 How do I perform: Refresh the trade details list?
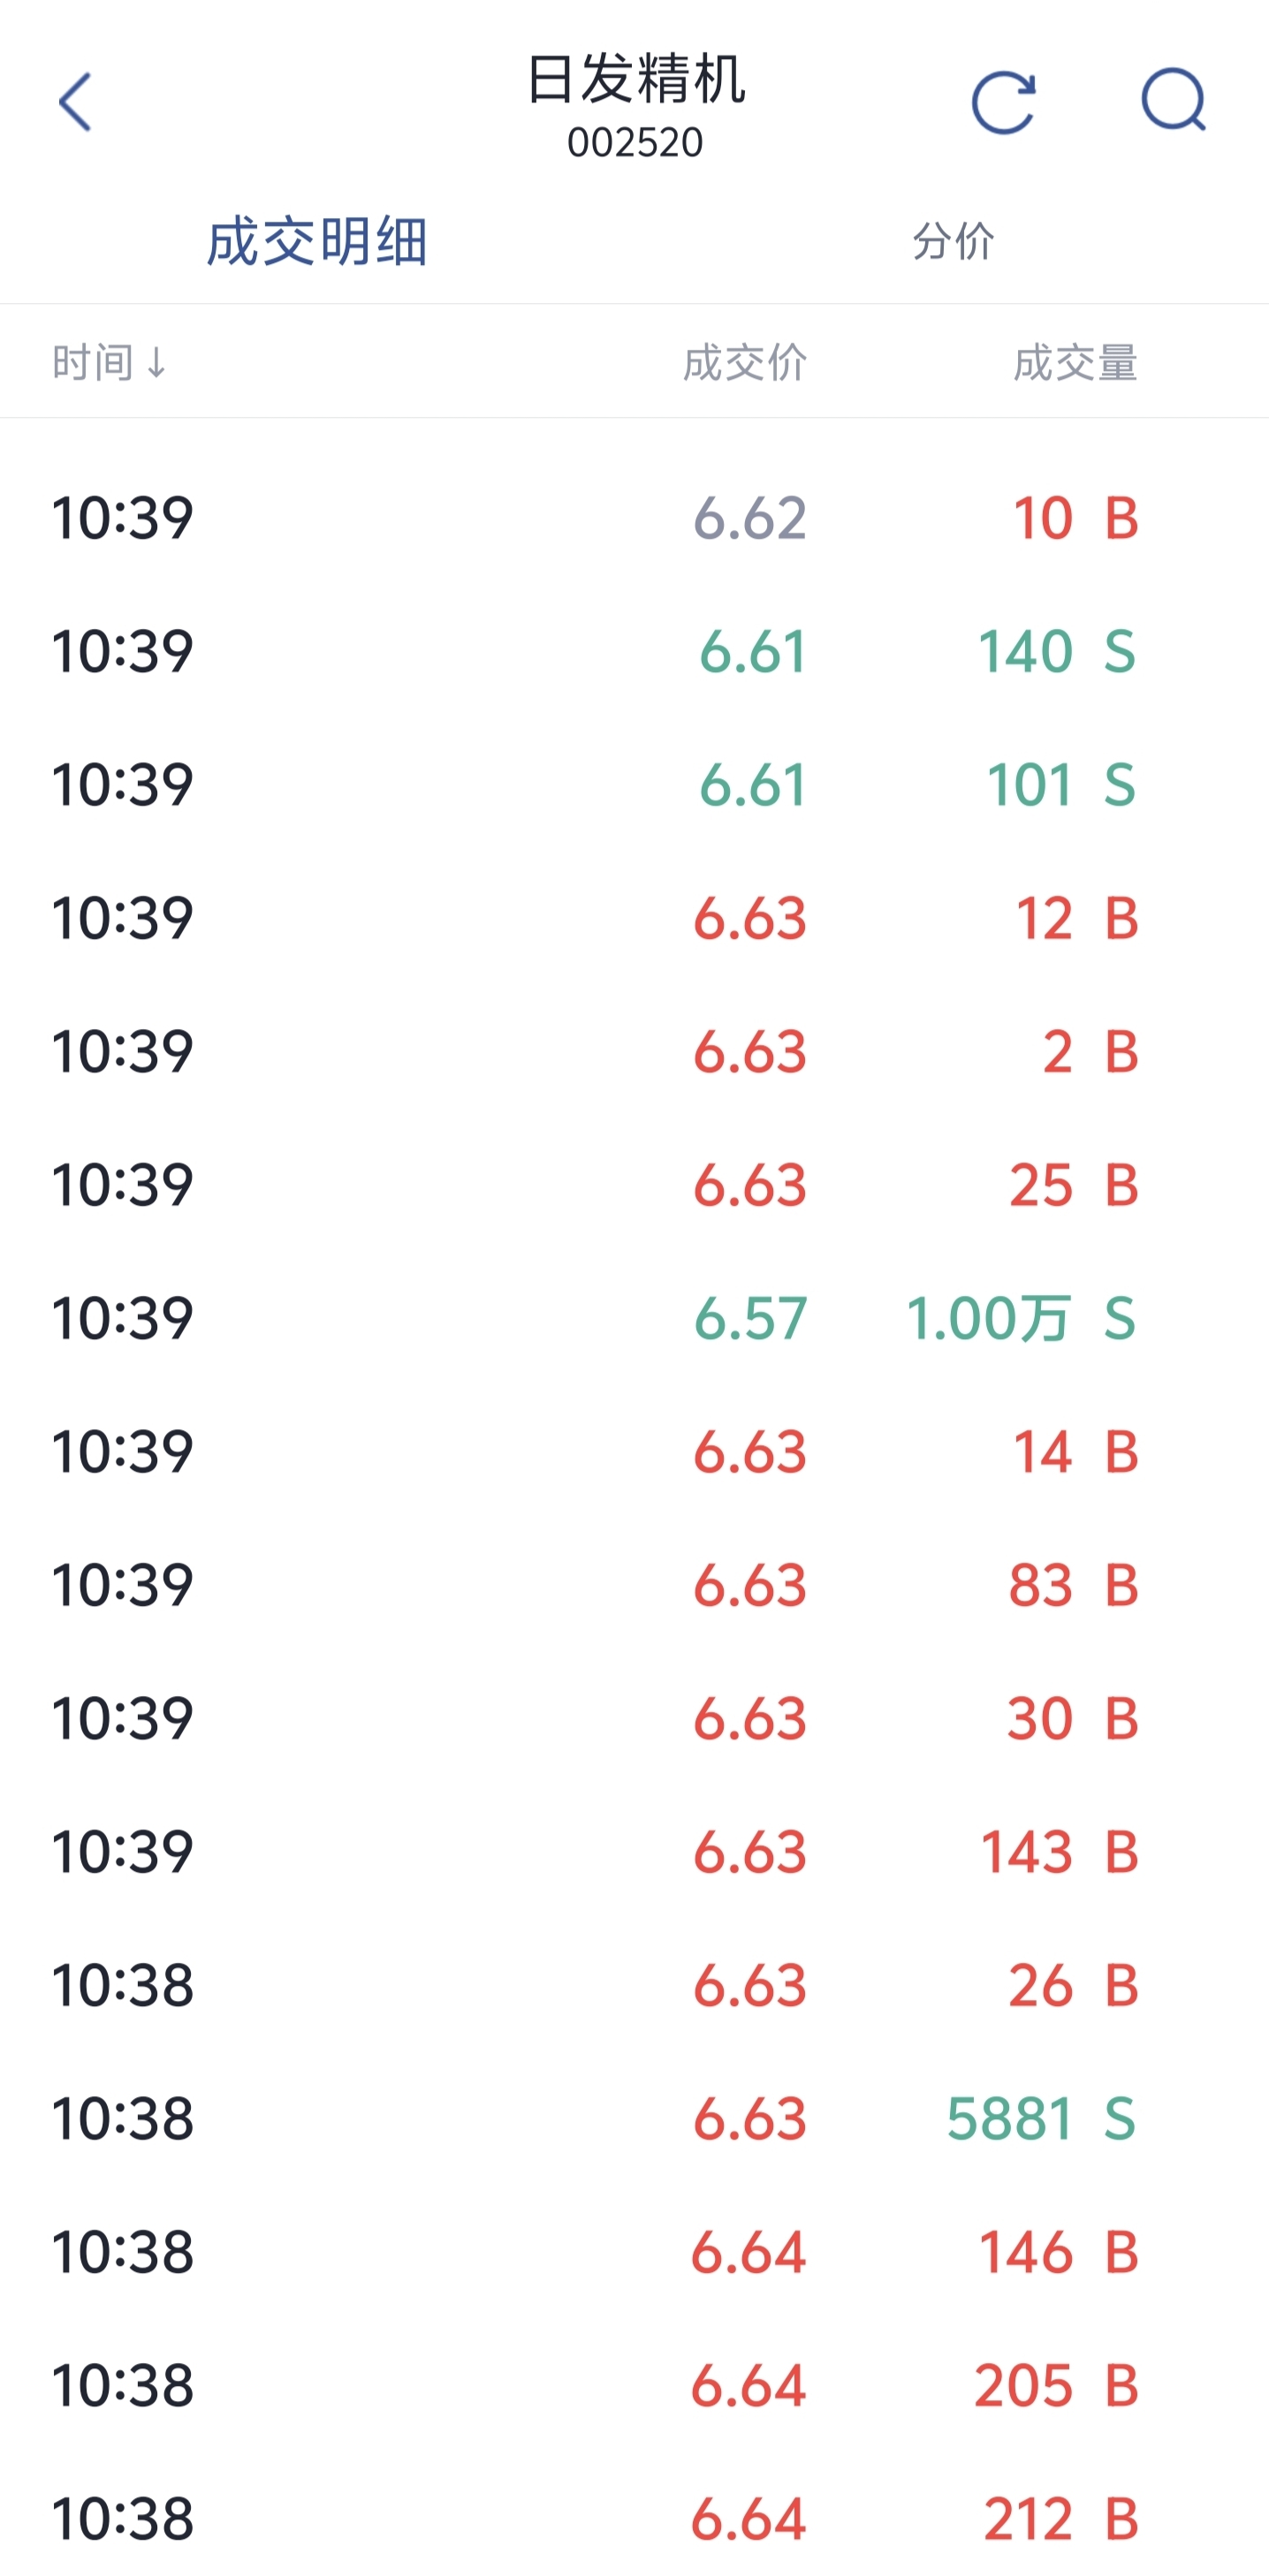coord(1003,102)
